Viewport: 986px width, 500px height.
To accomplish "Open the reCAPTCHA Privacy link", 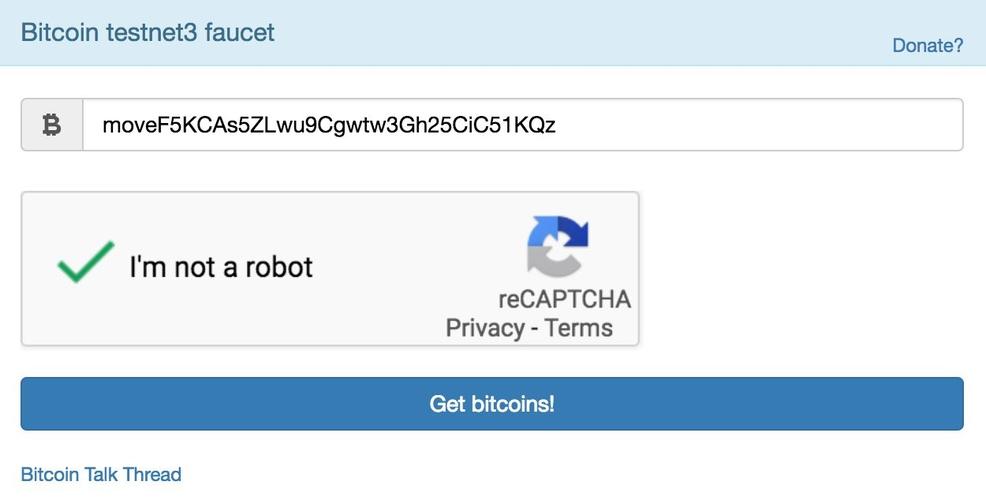I will tap(484, 328).
